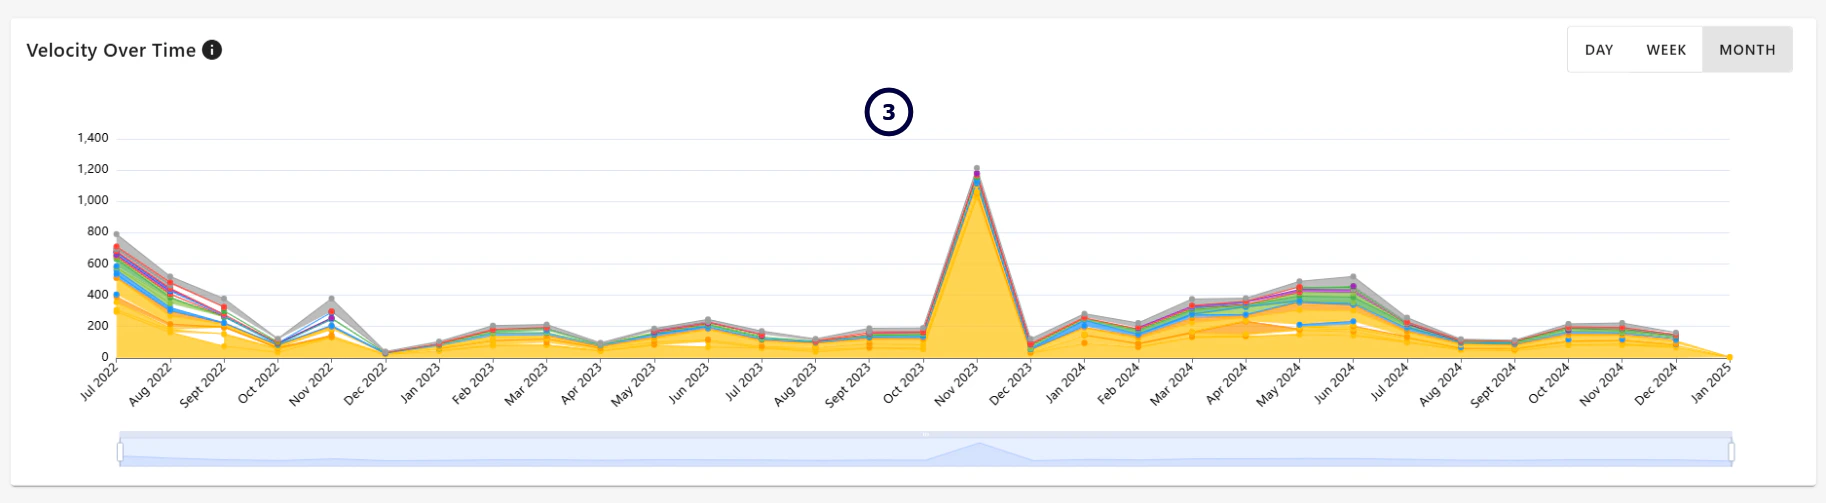Click the left handle of the range slider
The width and height of the screenshot is (1826, 503).
click(120, 452)
